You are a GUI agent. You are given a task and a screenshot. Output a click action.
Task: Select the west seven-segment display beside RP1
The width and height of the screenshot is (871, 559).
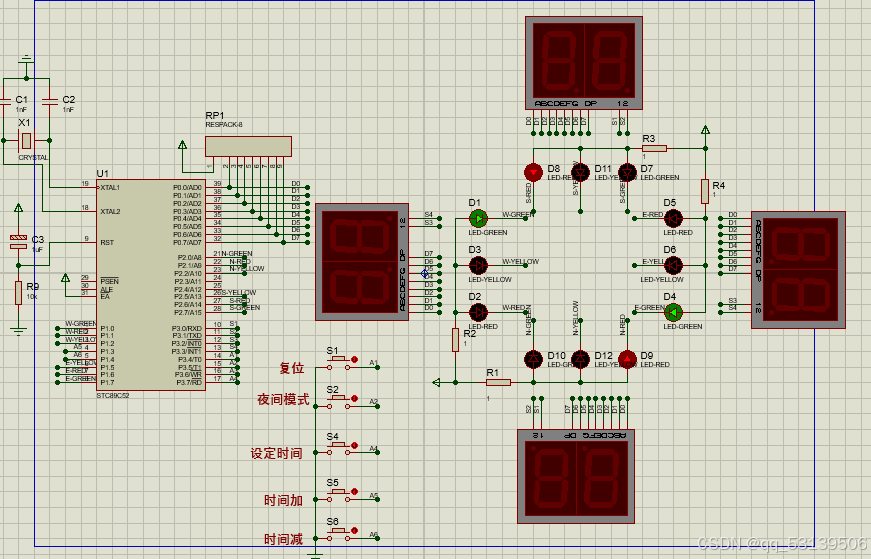(362, 262)
